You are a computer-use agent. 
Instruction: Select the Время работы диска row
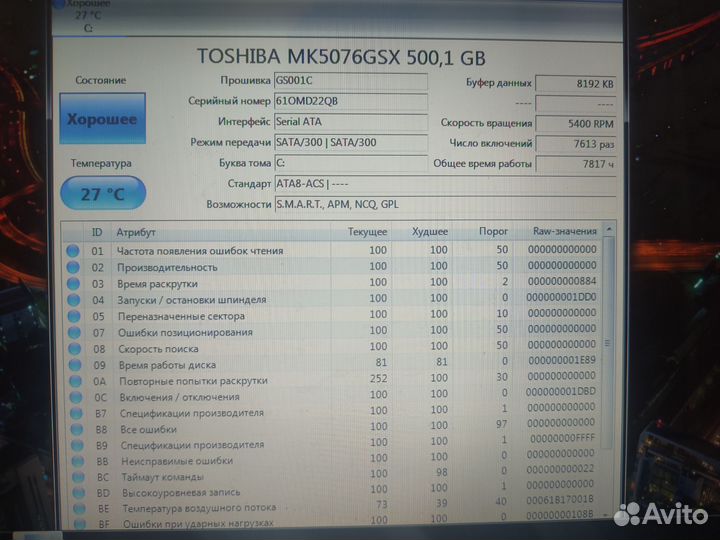[x=334, y=364]
